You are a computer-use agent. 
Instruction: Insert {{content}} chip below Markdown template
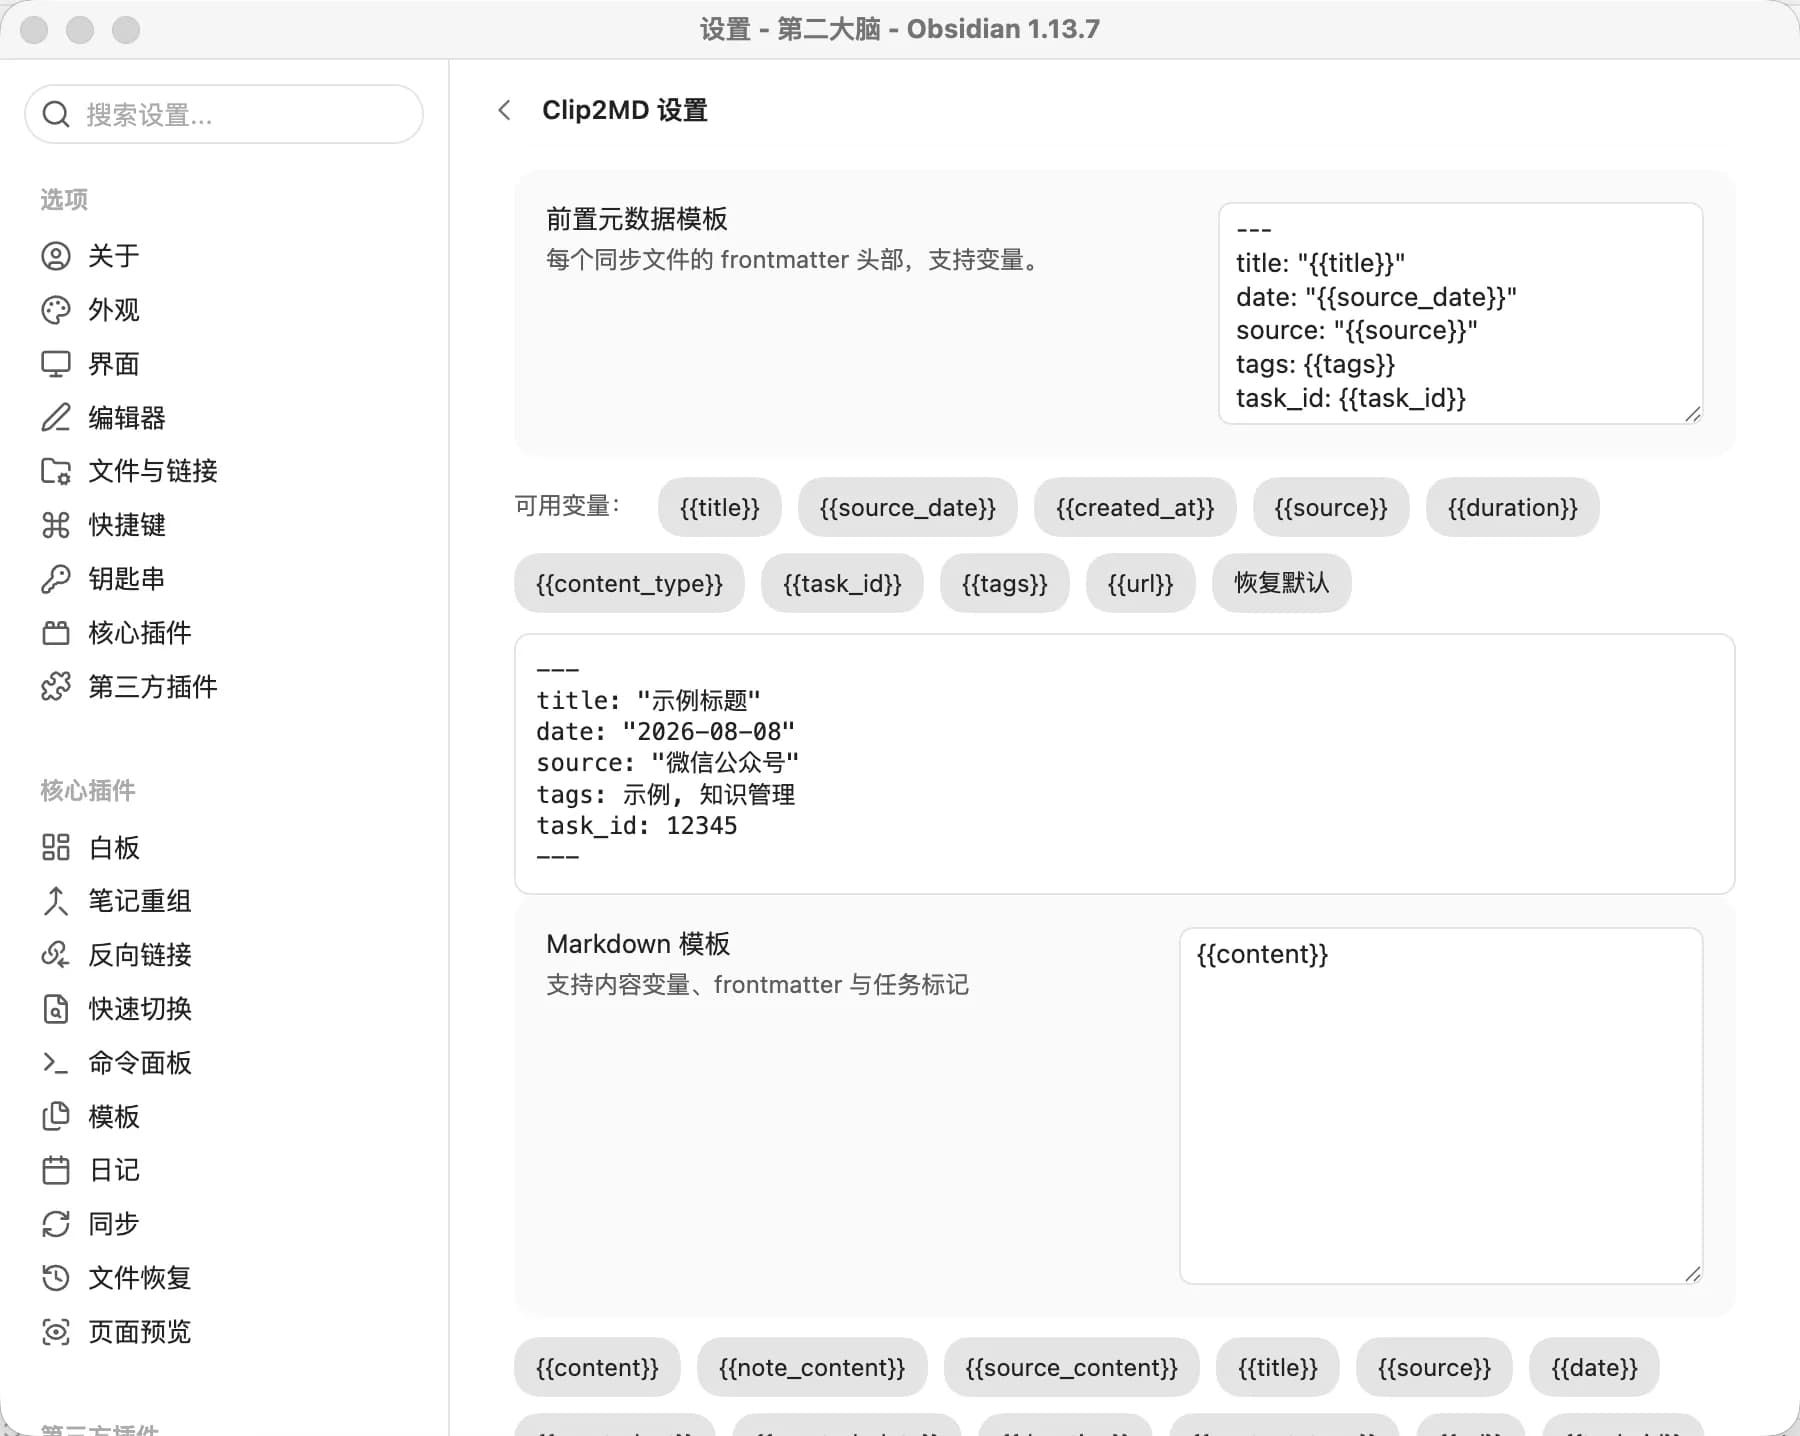coord(597,1367)
